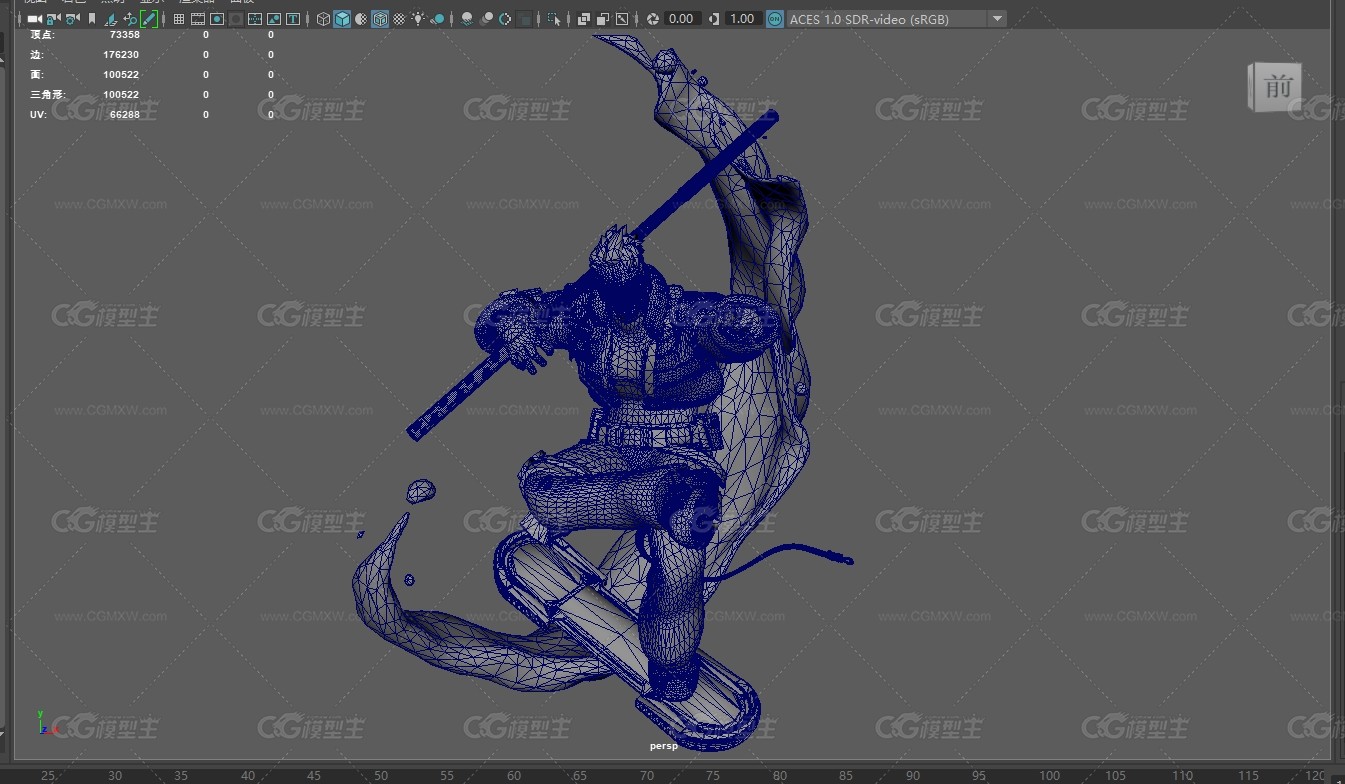Image resolution: width=1345 pixels, height=784 pixels.
Task: Click the camera Bookmarks icon
Action: pos(92,19)
